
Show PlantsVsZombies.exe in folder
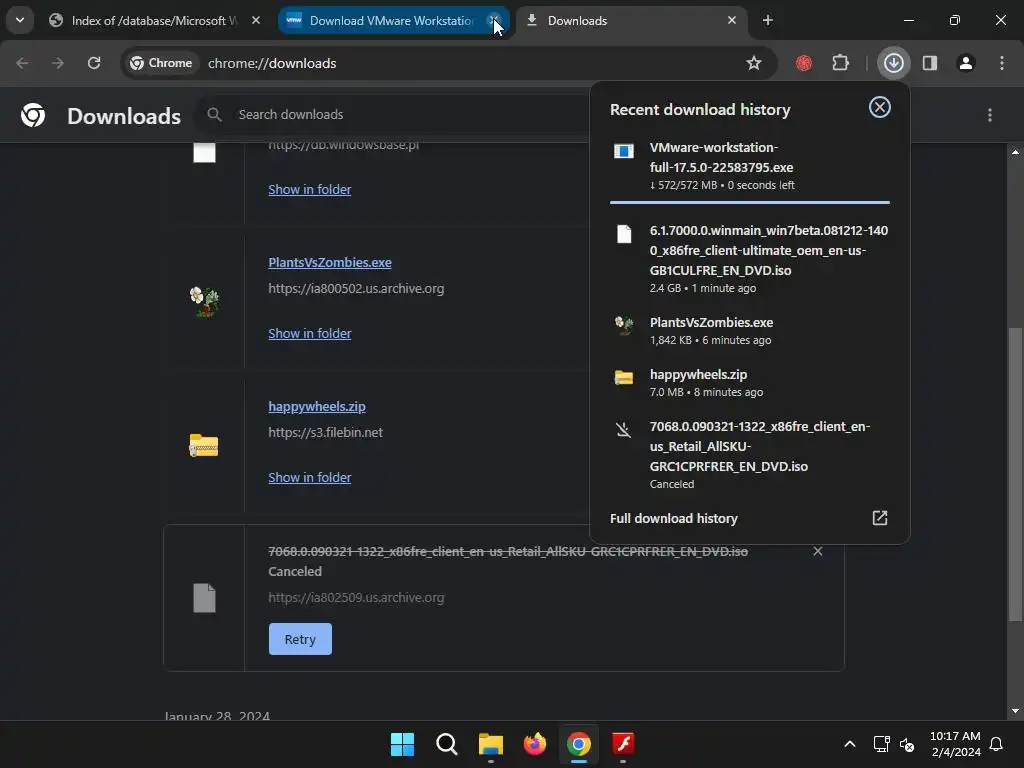310,334
